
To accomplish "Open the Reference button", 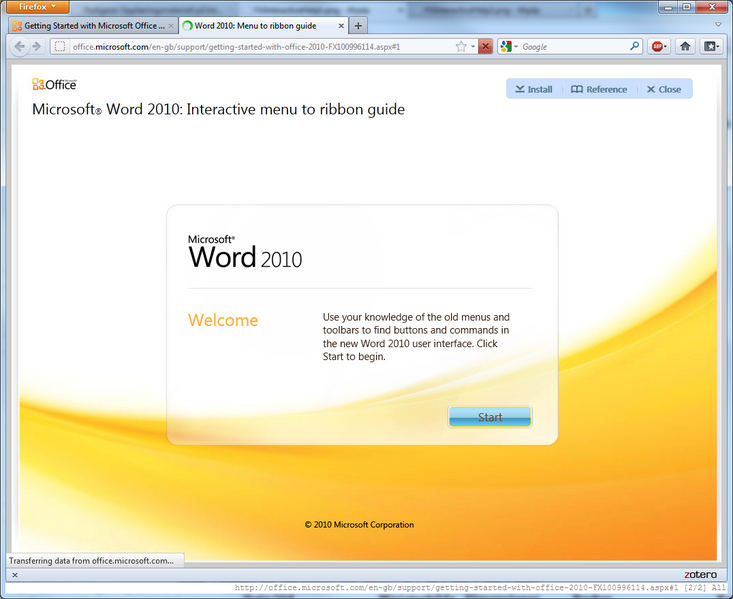I will pos(599,89).
